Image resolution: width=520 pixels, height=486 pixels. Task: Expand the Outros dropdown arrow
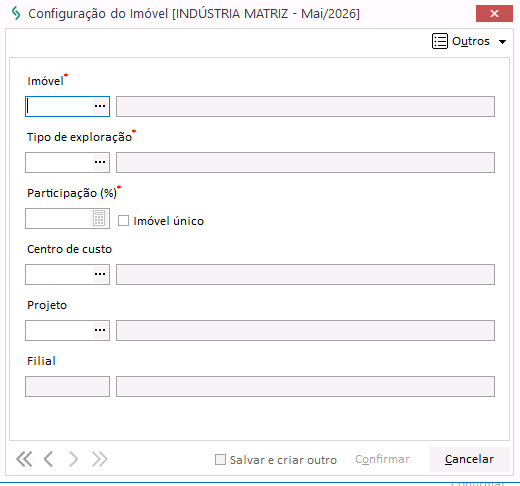tap(502, 42)
